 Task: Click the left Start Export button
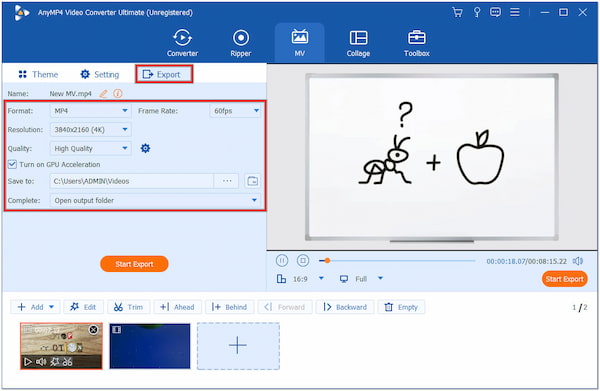(x=134, y=264)
